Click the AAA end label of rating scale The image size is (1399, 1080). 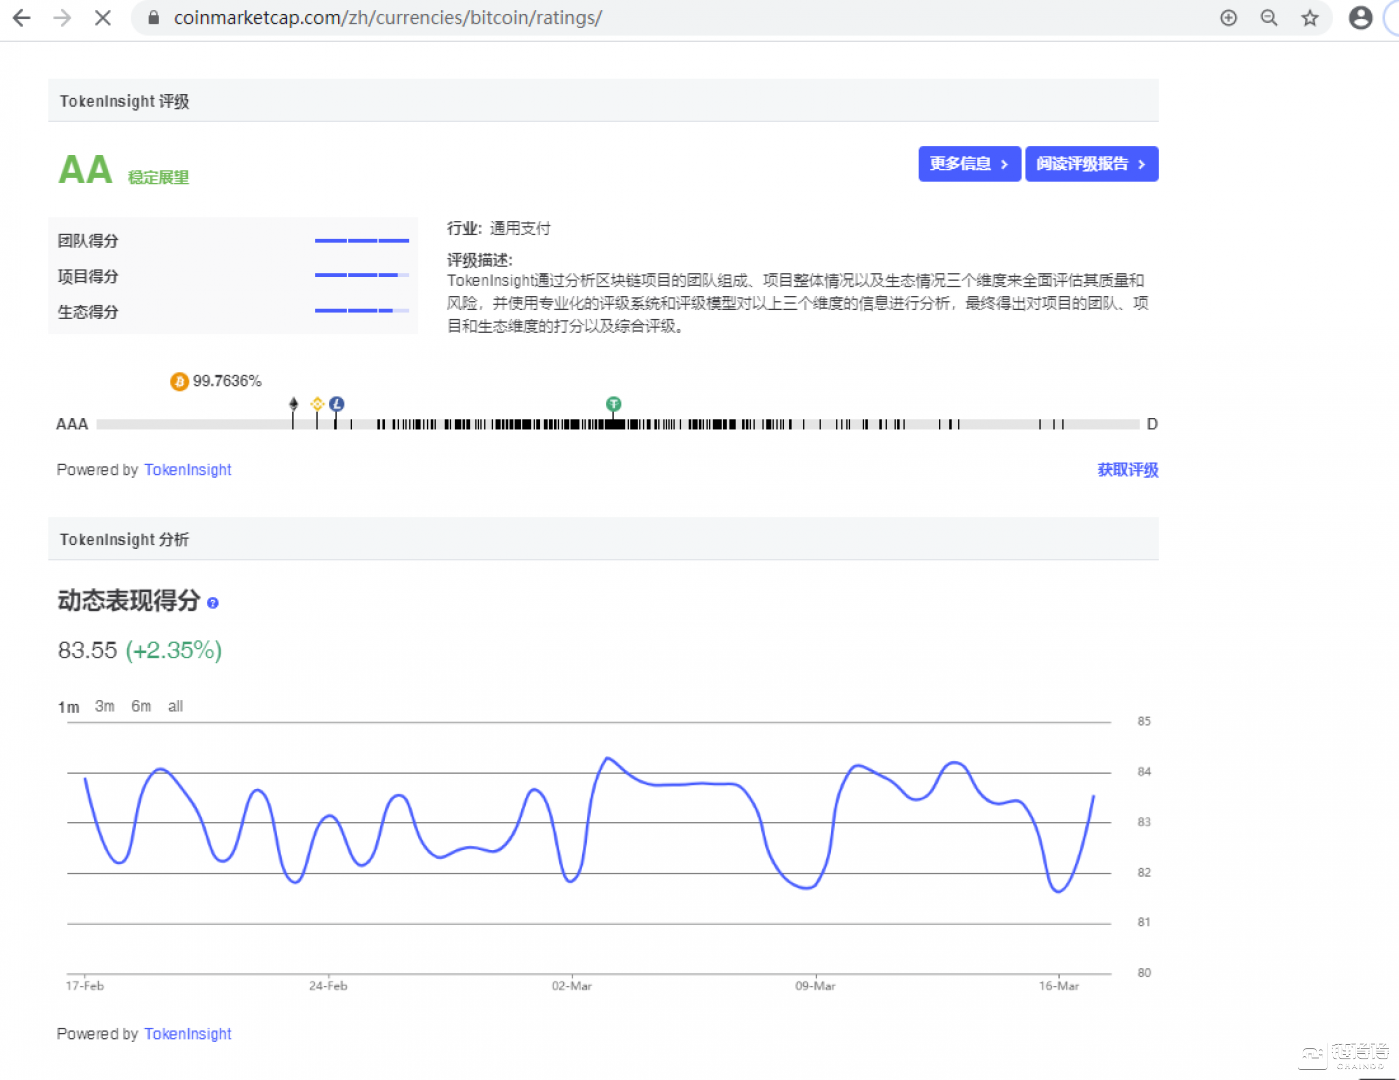coord(72,424)
